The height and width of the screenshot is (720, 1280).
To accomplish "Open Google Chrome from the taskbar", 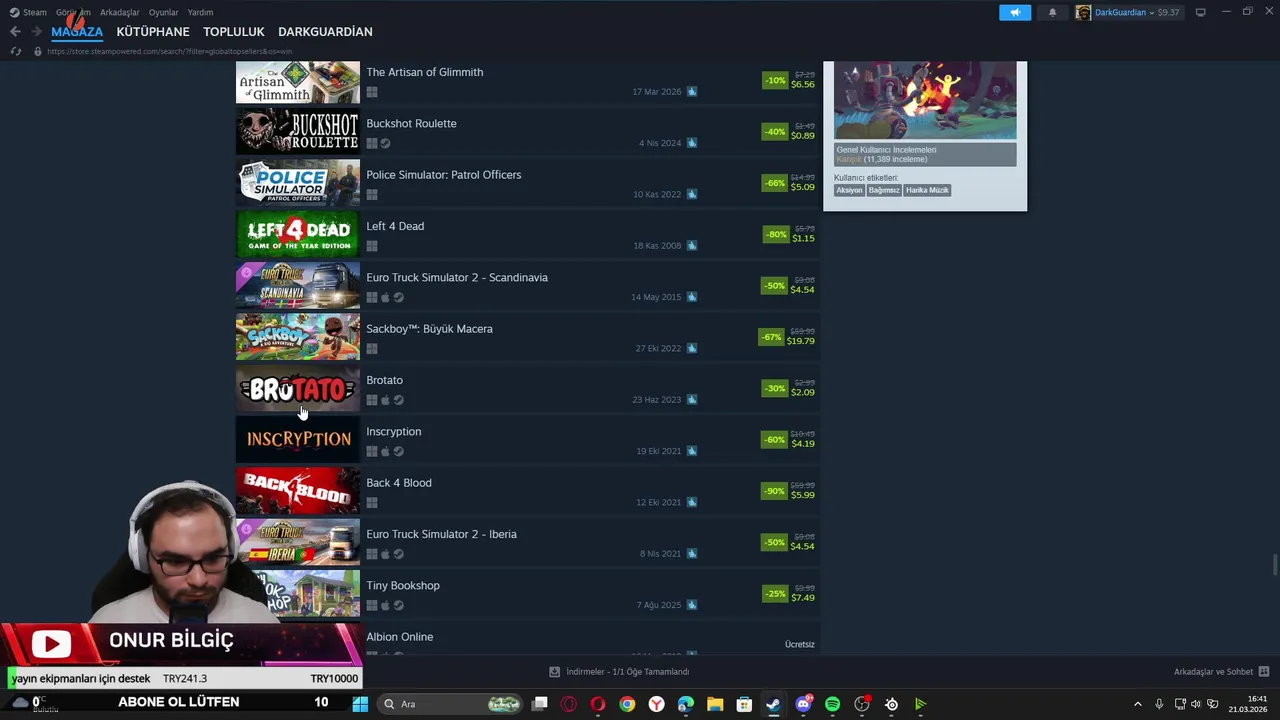I will [x=627, y=704].
